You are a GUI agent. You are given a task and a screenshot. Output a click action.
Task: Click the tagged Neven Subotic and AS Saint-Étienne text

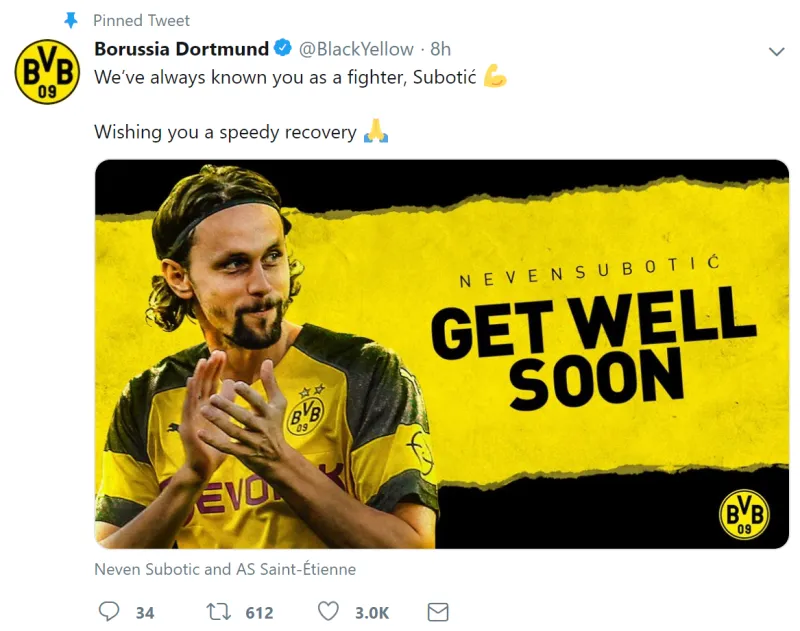pos(225,569)
